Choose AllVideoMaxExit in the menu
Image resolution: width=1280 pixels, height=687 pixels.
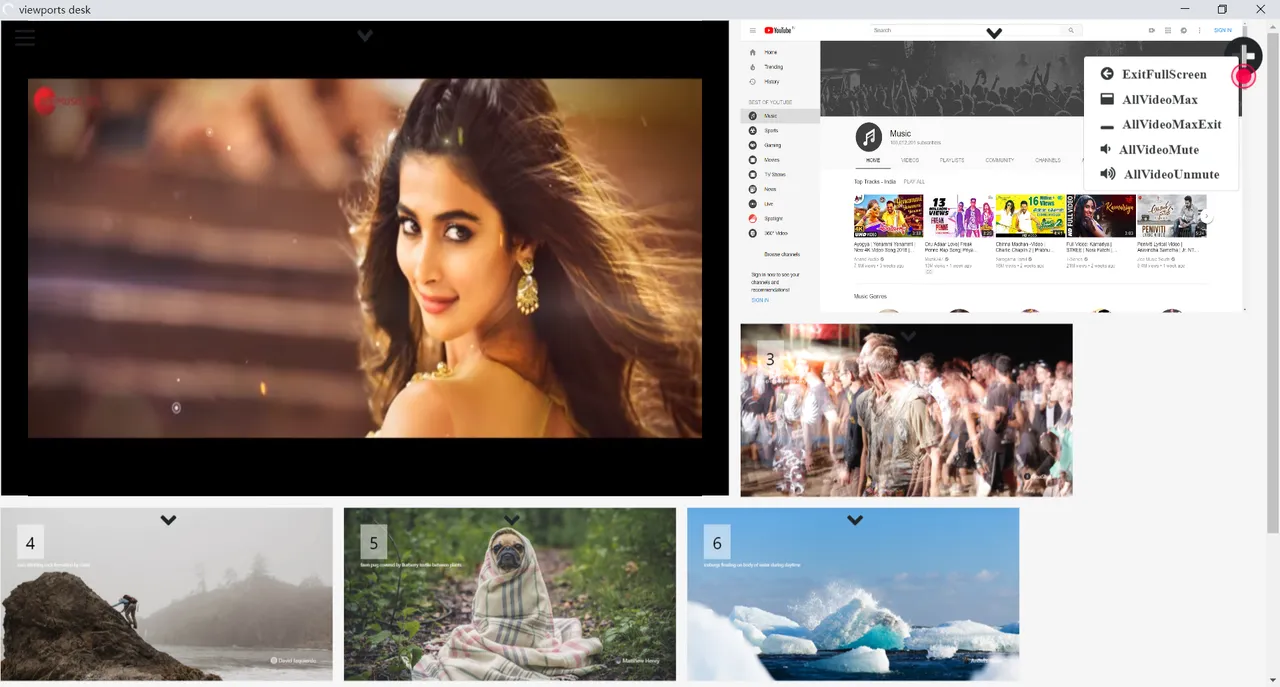point(1160,125)
